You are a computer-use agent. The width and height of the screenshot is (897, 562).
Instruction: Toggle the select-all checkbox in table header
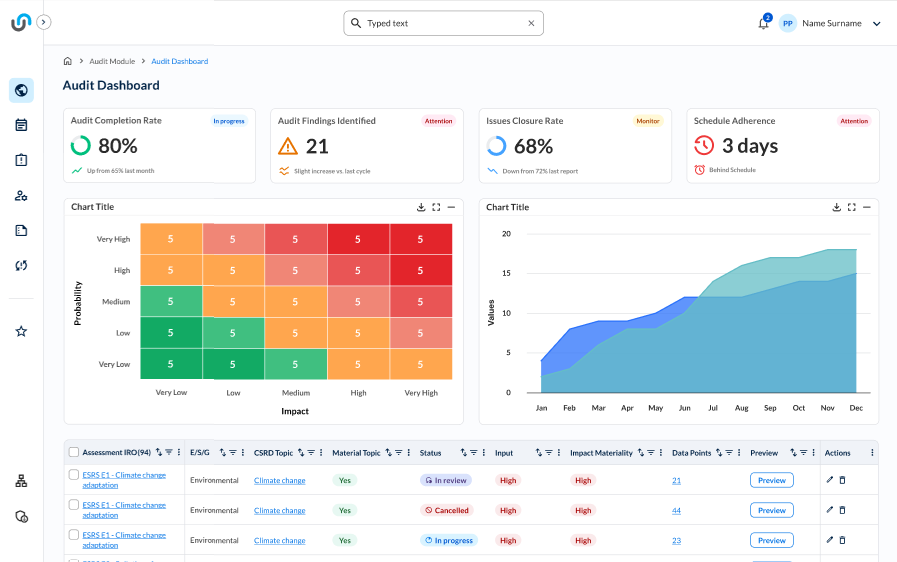click(74, 453)
